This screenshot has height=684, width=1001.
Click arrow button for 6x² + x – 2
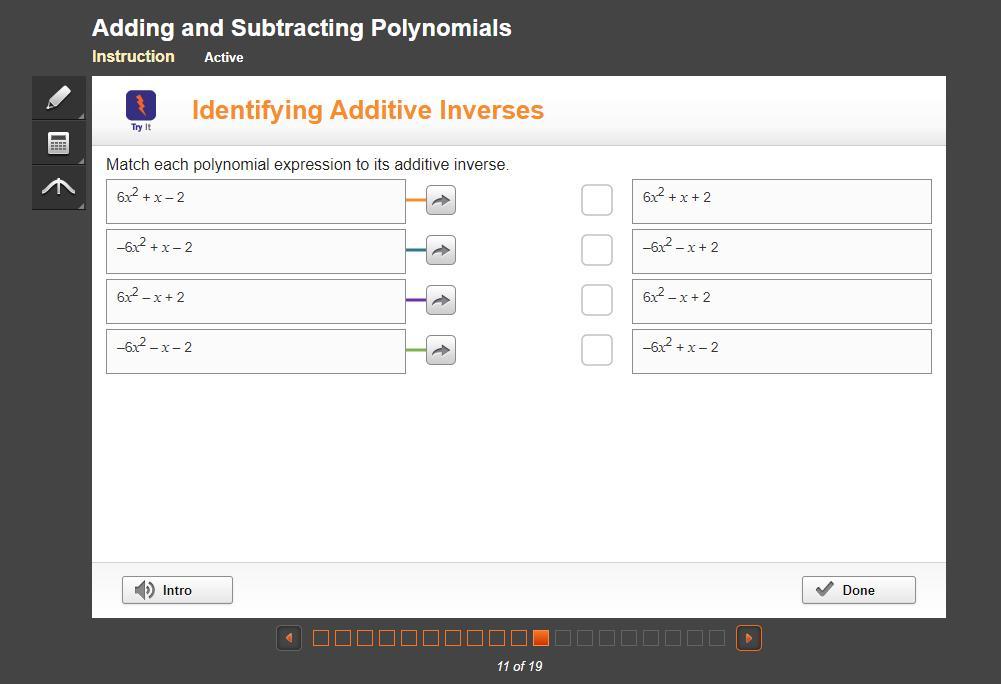(x=441, y=200)
